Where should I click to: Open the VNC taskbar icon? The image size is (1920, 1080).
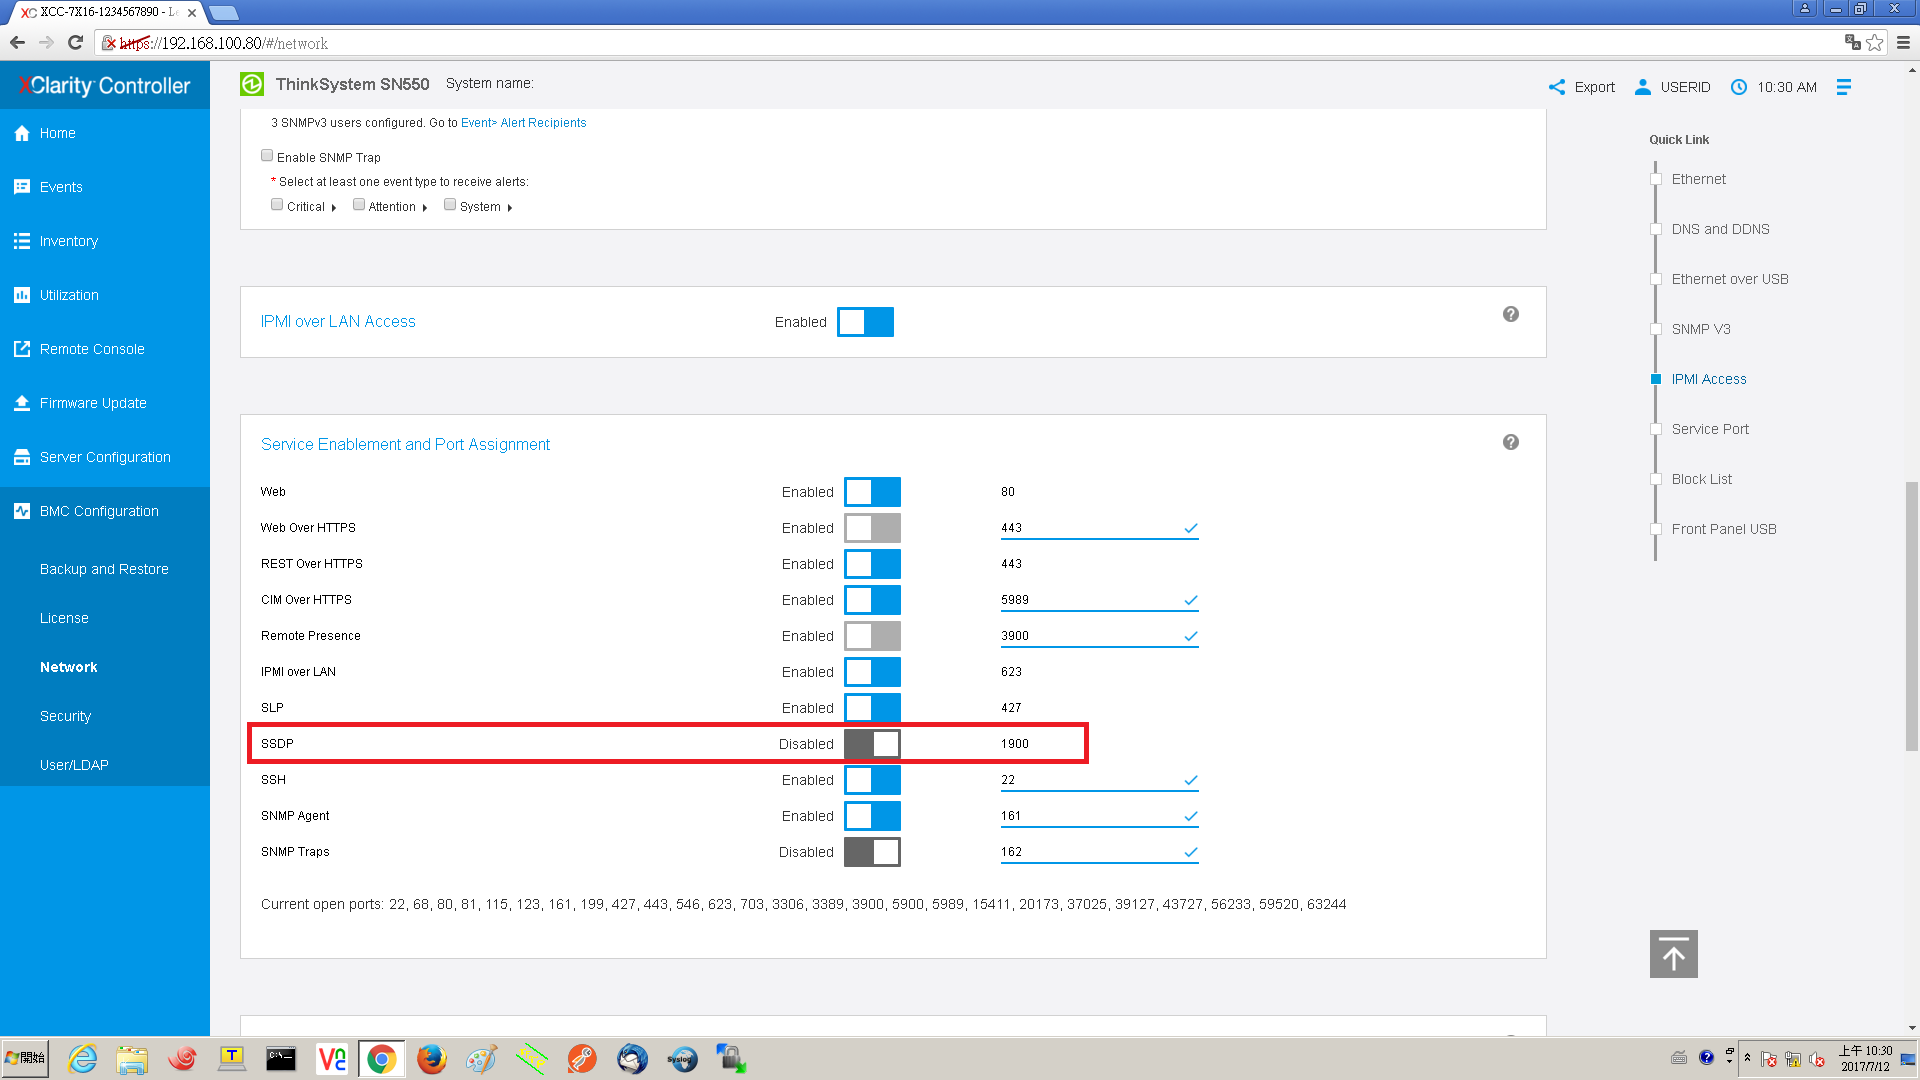[331, 1059]
